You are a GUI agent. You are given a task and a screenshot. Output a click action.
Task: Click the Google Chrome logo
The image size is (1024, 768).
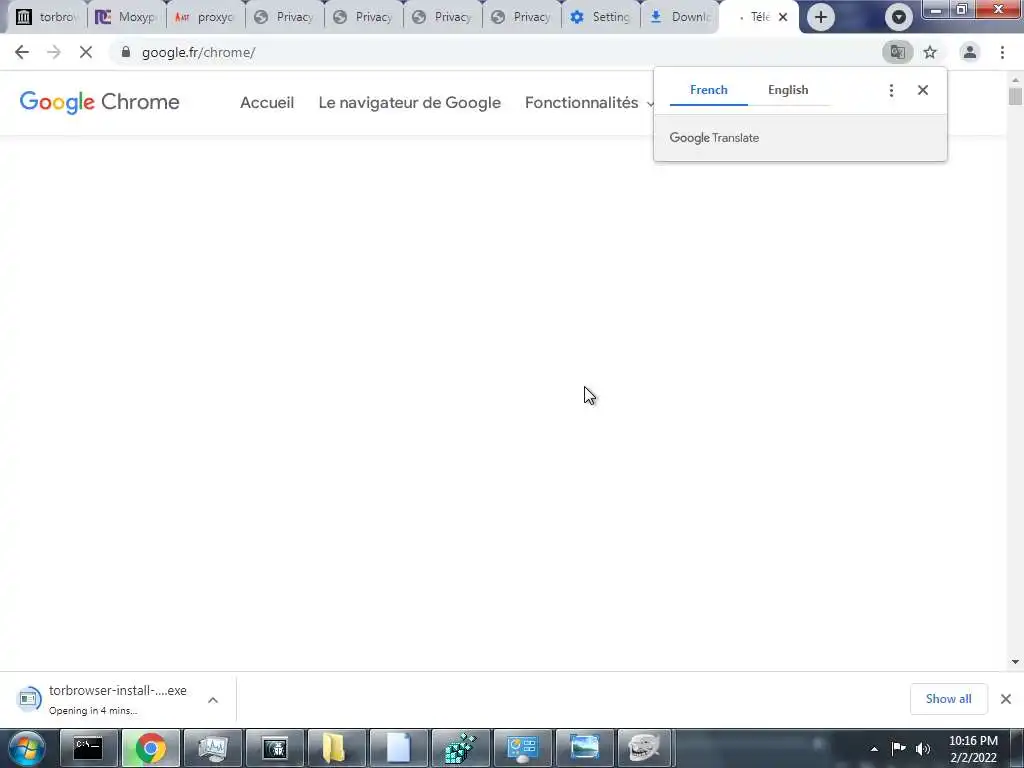(x=99, y=103)
